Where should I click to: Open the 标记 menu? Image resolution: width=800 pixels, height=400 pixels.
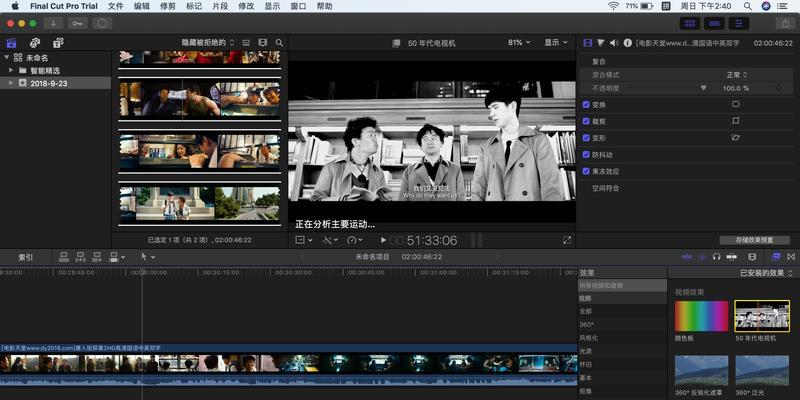point(194,6)
